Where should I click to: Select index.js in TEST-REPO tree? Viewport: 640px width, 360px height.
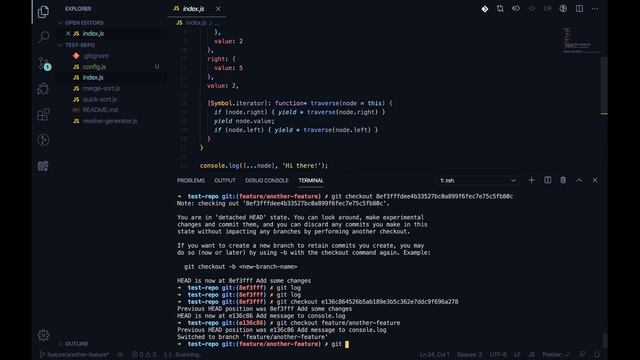click(93, 77)
